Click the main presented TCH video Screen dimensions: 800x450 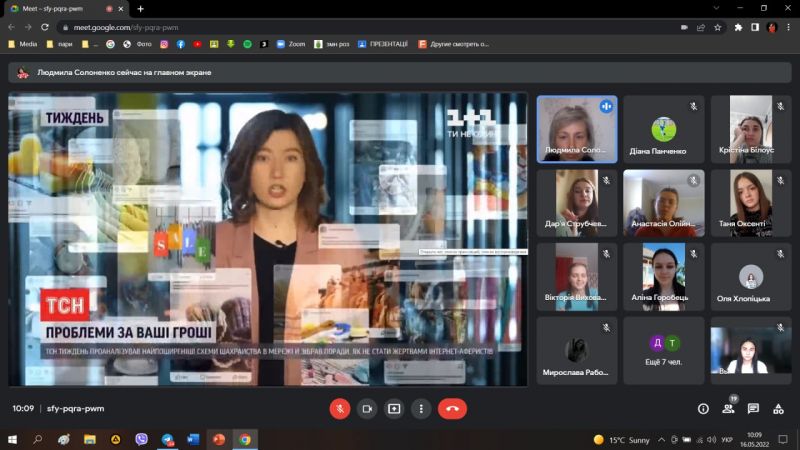(268, 239)
